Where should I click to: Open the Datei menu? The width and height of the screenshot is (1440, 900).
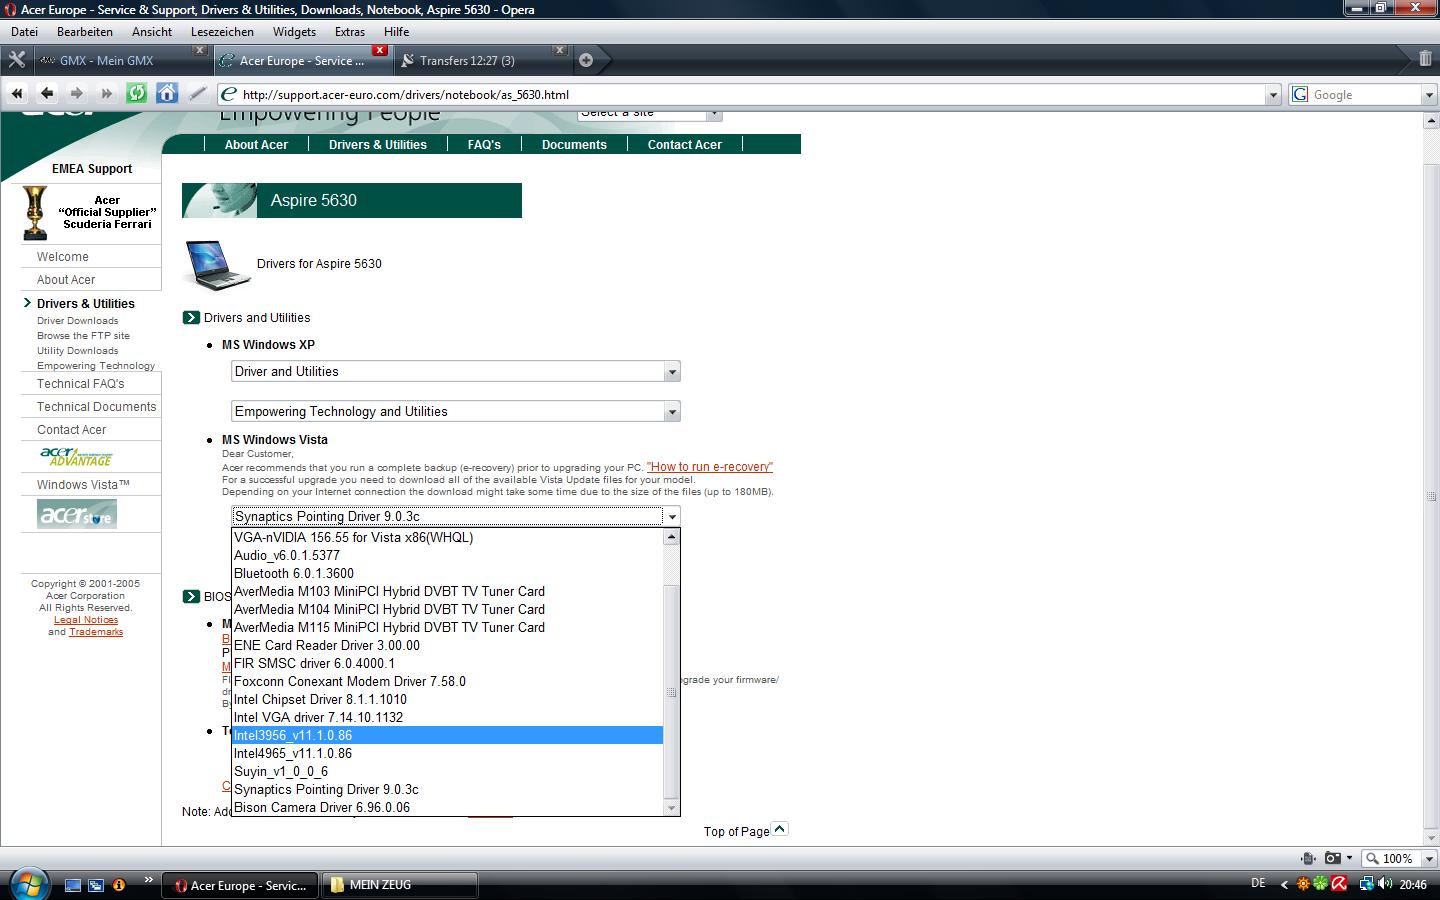pyautogui.click(x=24, y=31)
